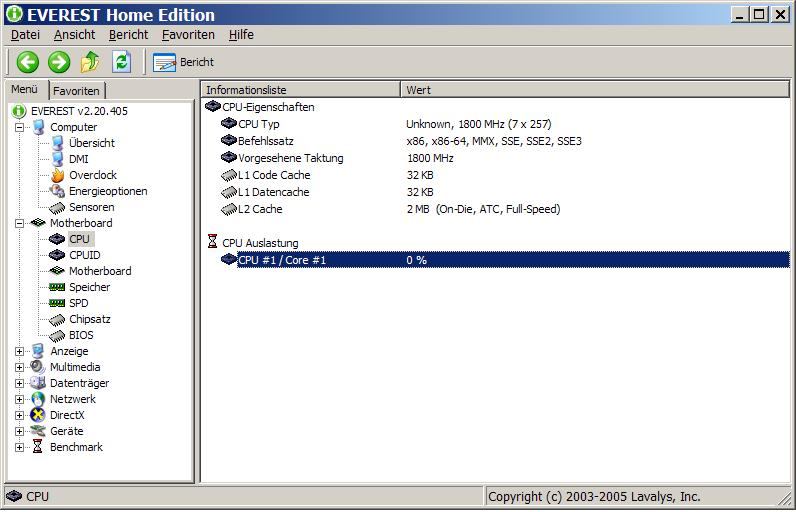This screenshot has width=796, height=512.
Task: Select the CPU item in tree
Action: (x=79, y=239)
